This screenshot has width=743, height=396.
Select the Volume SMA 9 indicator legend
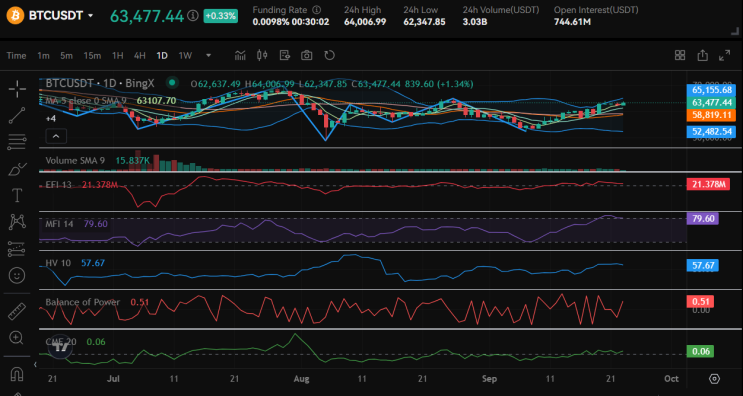(x=75, y=161)
